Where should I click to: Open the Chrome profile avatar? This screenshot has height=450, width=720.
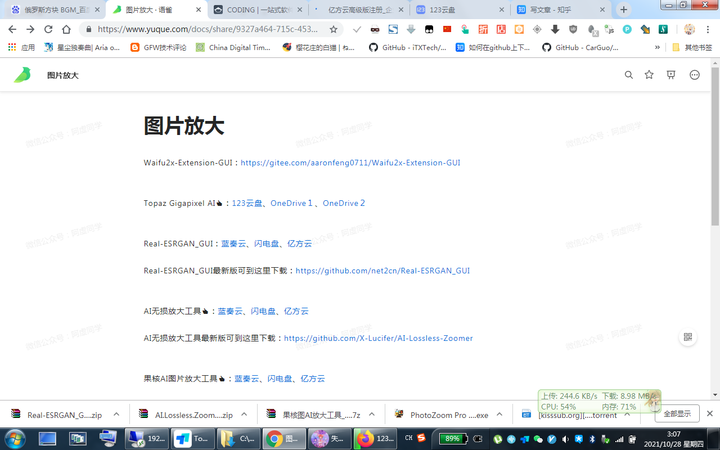coord(689,29)
